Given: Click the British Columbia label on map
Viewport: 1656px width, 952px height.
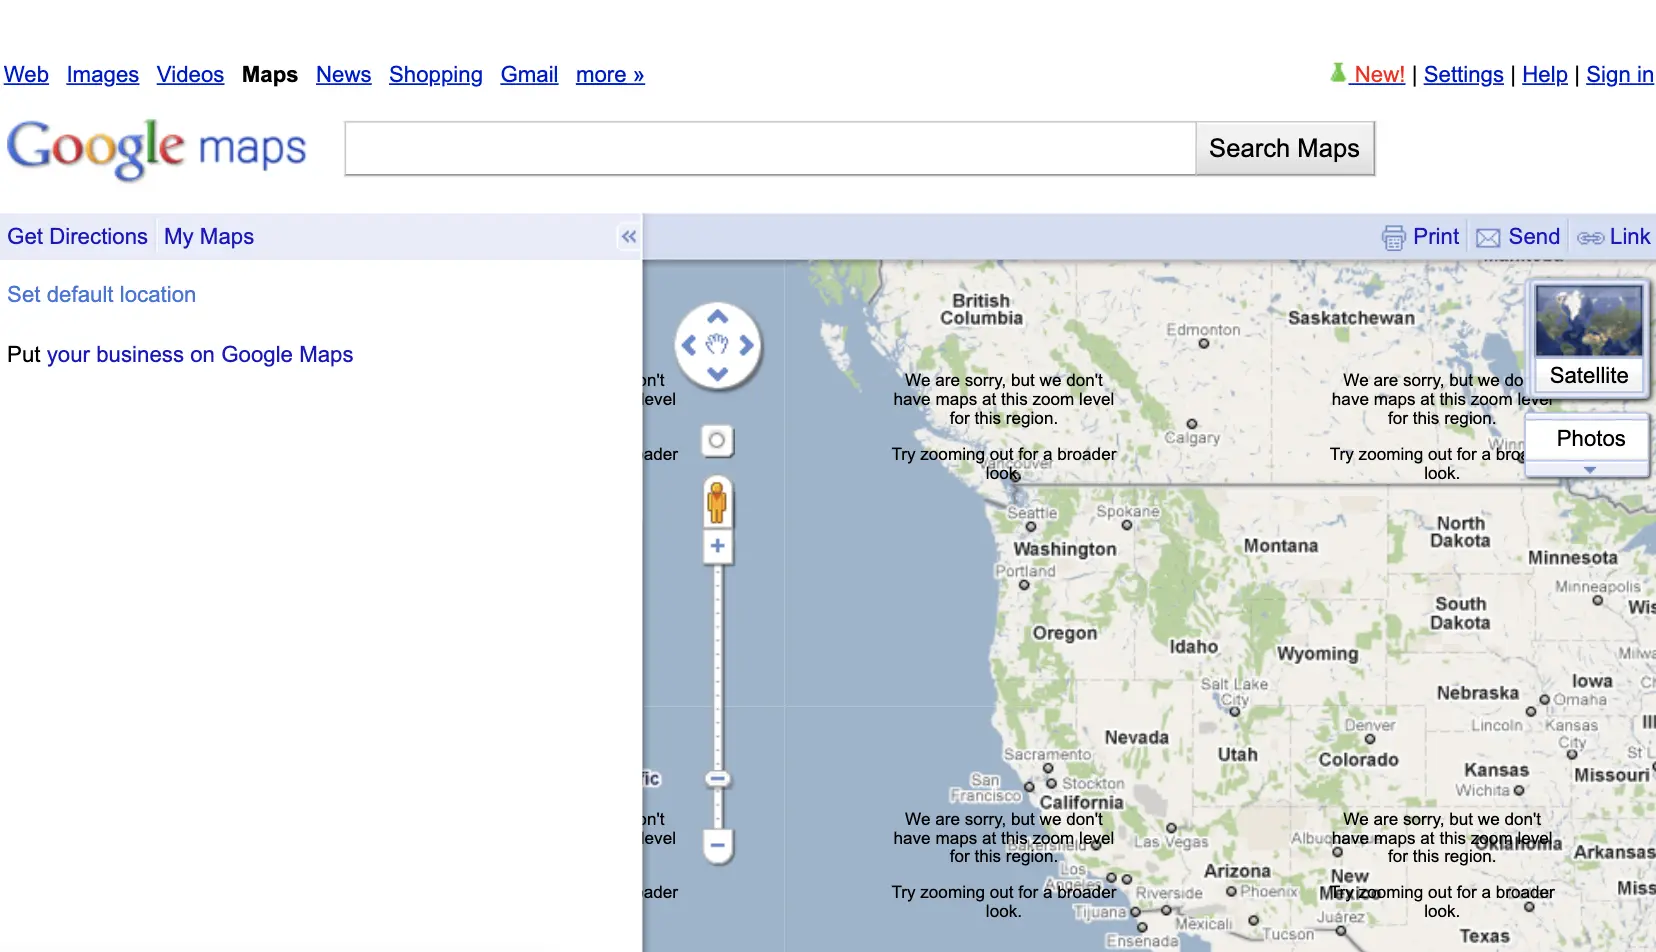Looking at the screenshot, I should point(981,309).
